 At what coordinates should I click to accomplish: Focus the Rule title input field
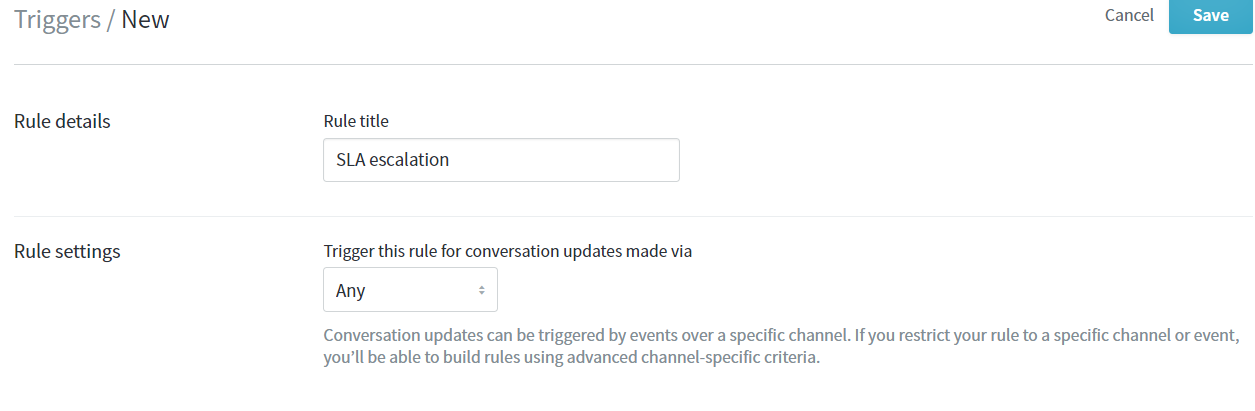pos(500,160)
